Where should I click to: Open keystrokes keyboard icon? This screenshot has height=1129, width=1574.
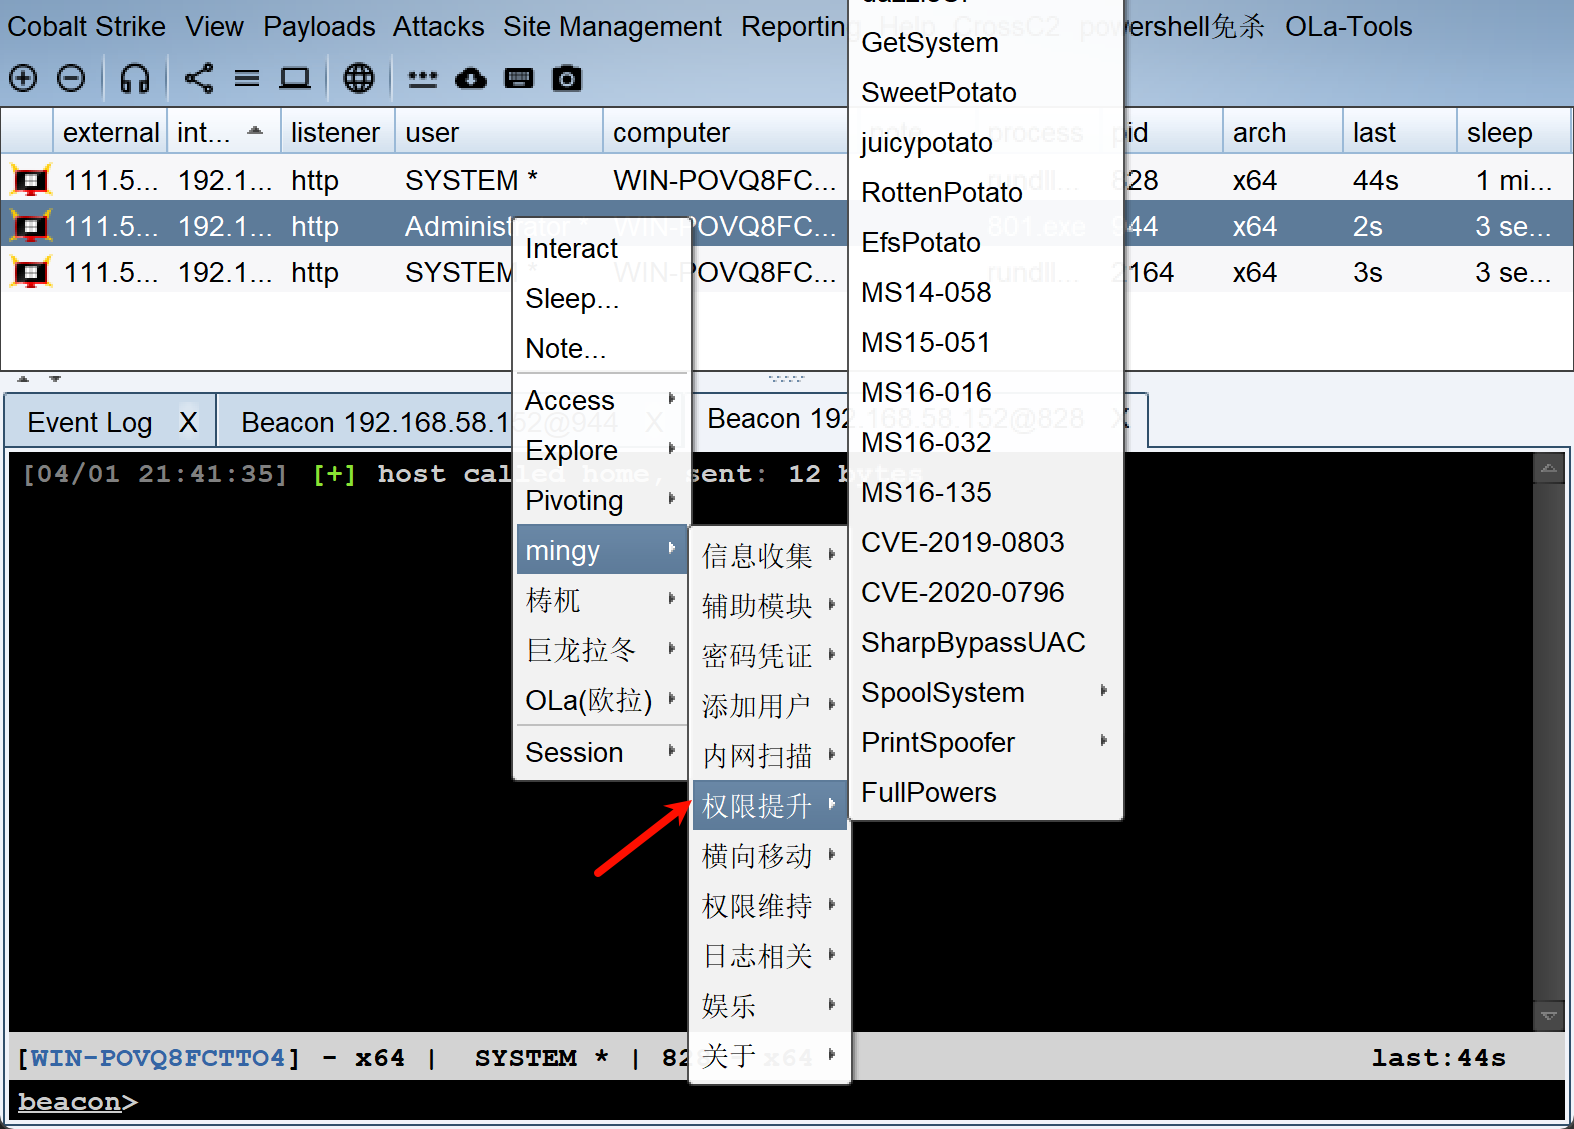coord(519,78)
